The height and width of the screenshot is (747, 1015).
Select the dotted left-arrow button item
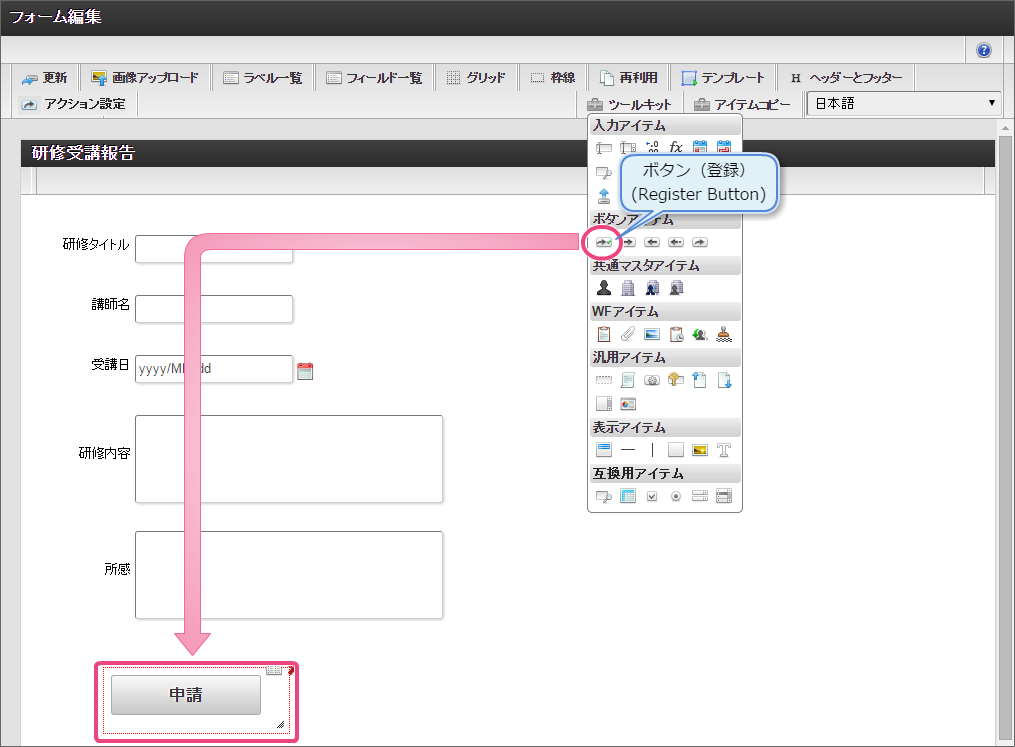676,242
